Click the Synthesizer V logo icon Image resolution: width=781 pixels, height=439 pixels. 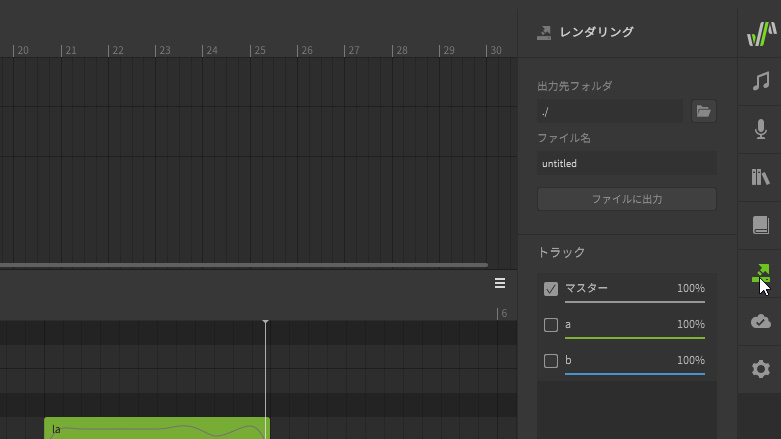coord(760,33)
